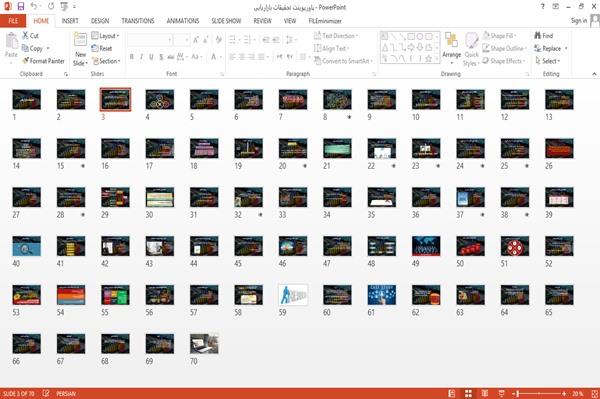Click the Find binoculars icon
The image size is (600, 399).
538,36
